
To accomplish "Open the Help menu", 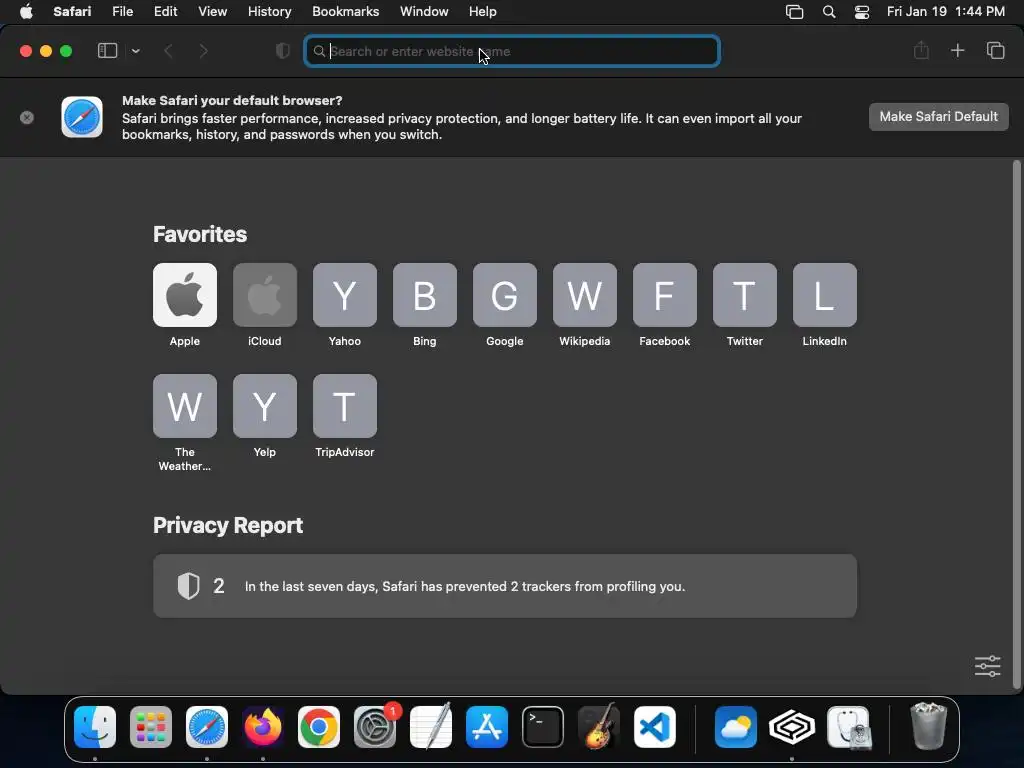I will click(x=483, y=11).
